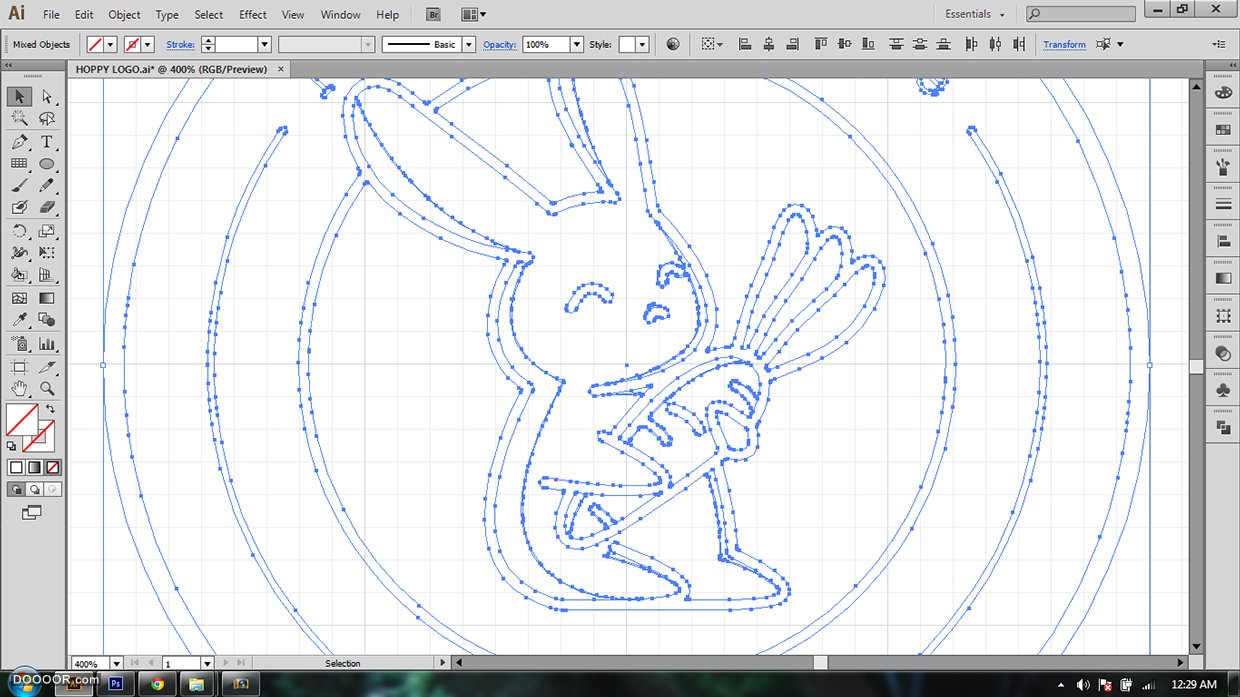This screenshot has width=1240, height=697.
Task: Select the Blend tool
Action: pyautogui.click(x=47, y=320)
